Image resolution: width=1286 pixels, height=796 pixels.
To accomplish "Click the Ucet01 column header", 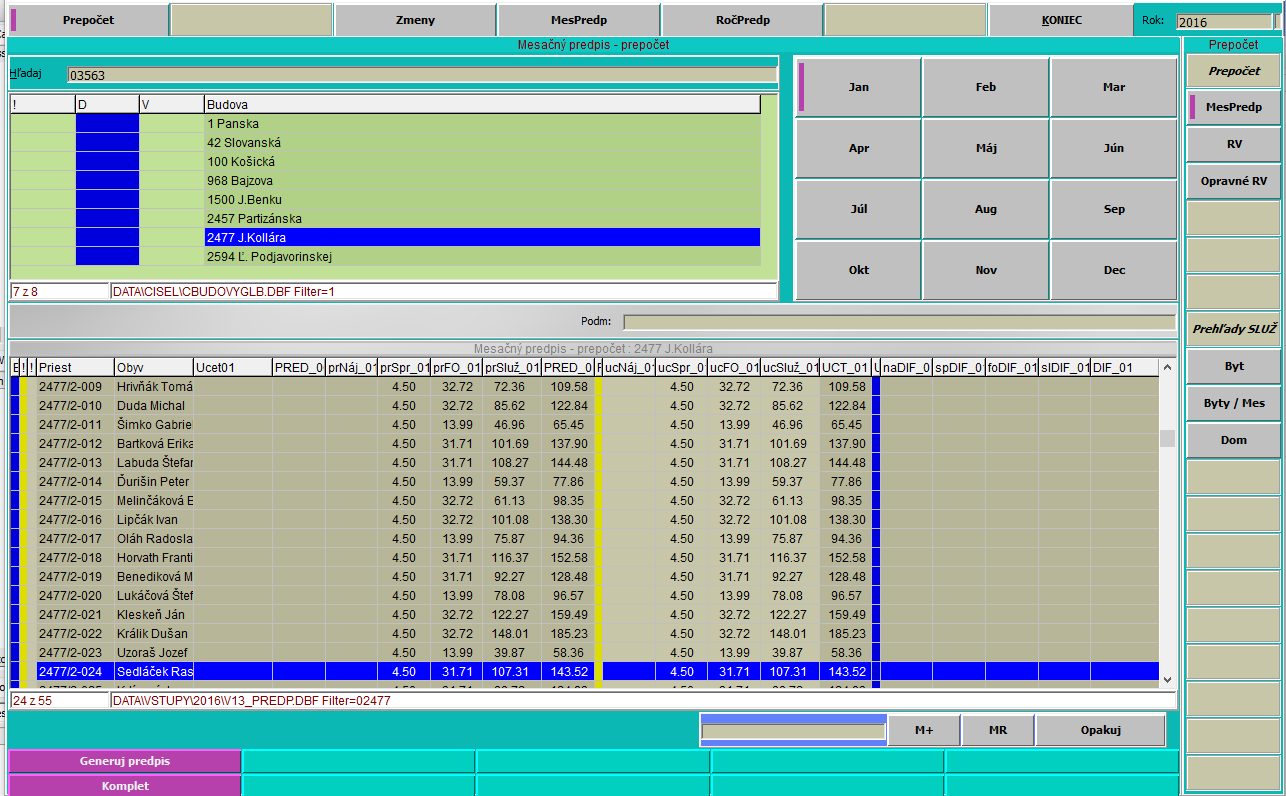I will point(232,368).
